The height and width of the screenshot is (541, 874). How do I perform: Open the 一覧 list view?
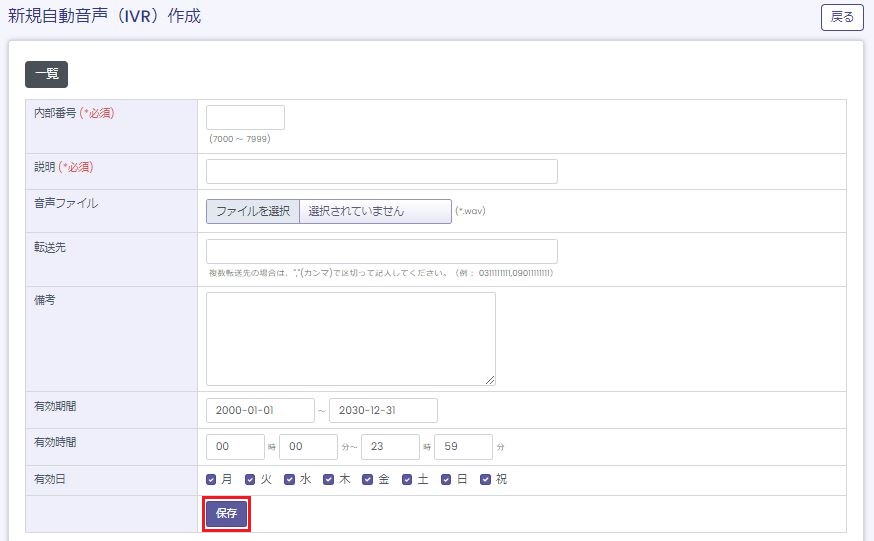pos(46,74)
